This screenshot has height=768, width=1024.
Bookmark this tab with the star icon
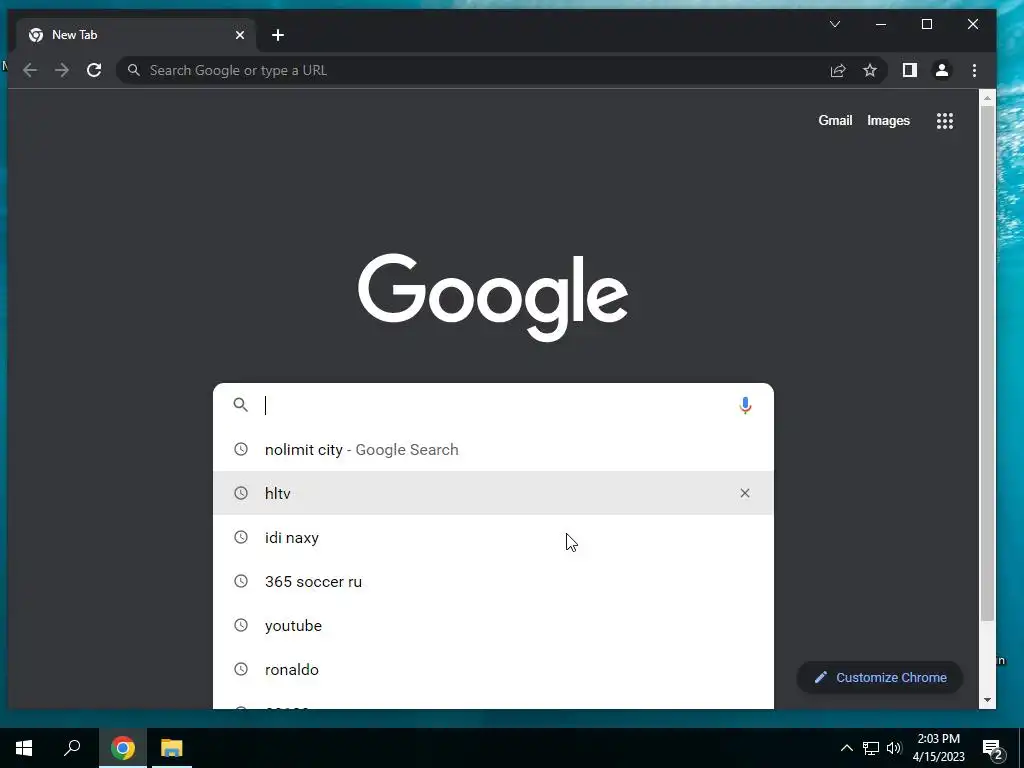click(870, 71)
